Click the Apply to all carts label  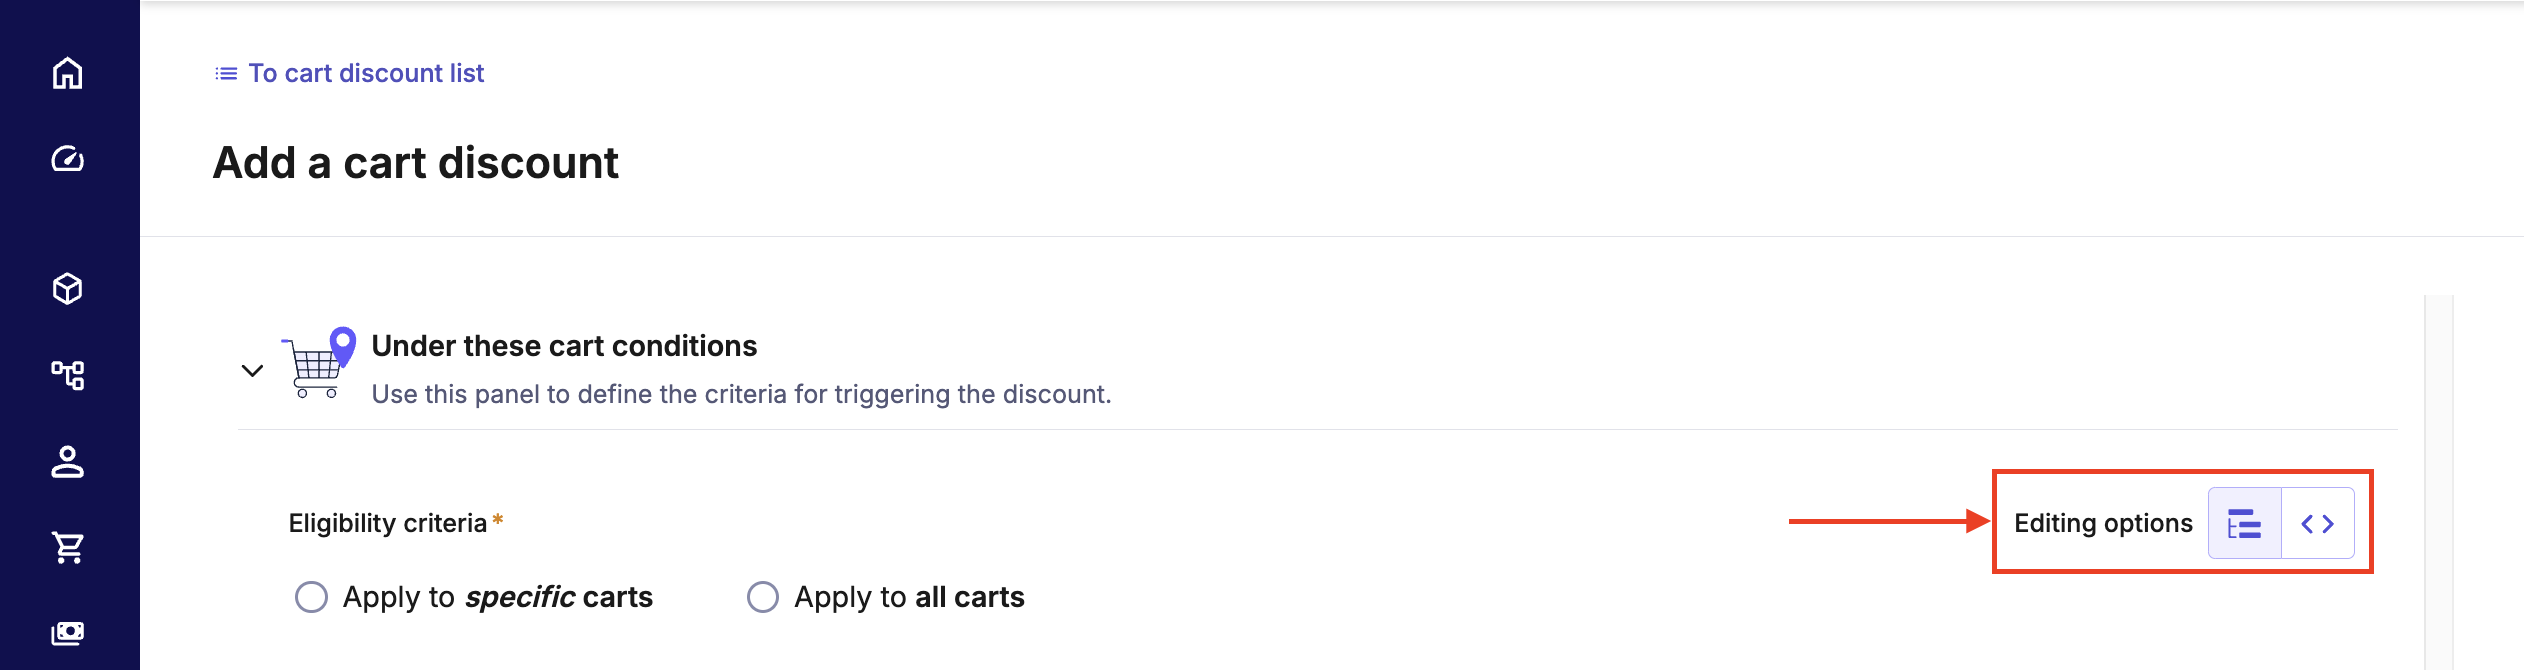click(909, 597)
